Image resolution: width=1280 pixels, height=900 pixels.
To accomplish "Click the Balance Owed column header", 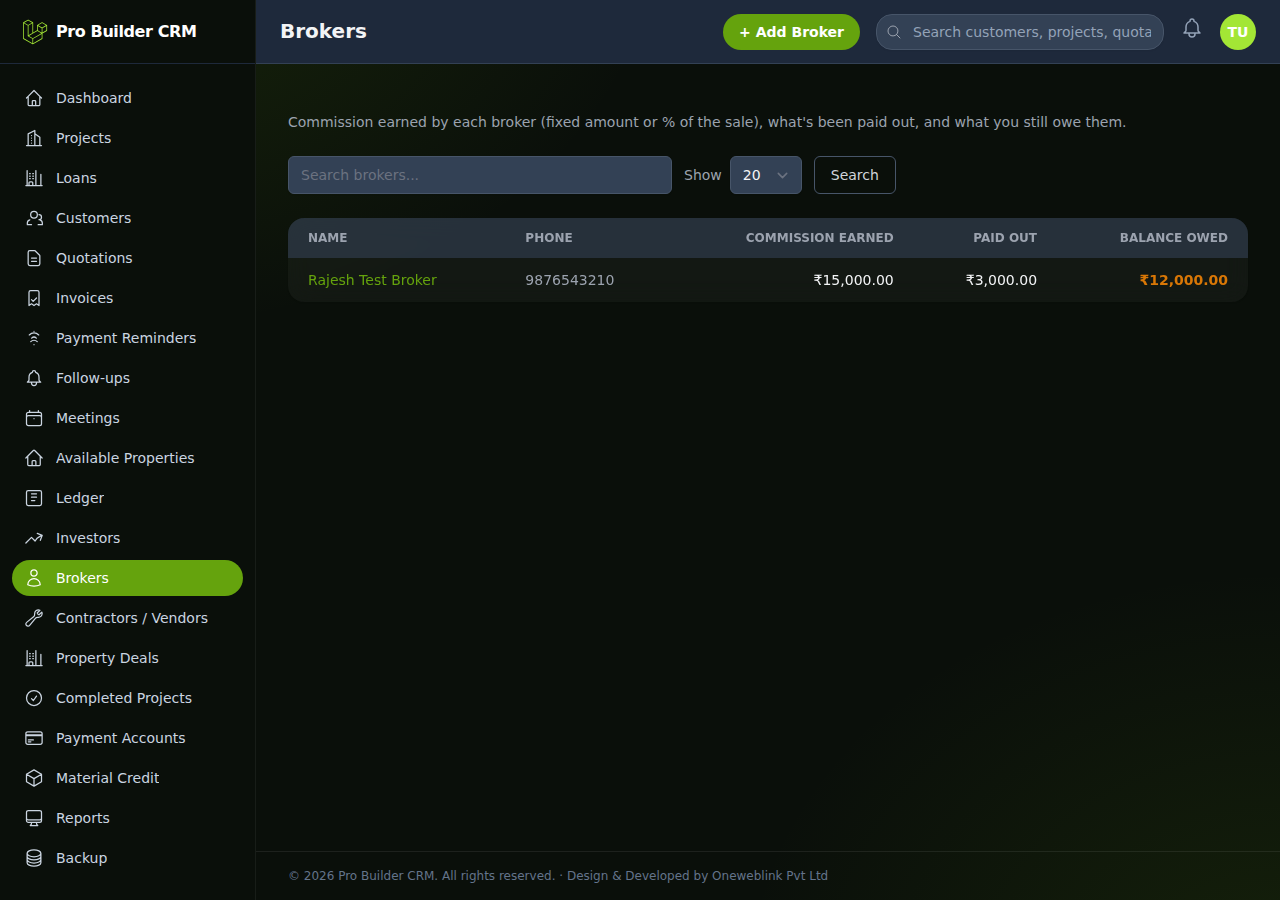I will point(1174,238).
